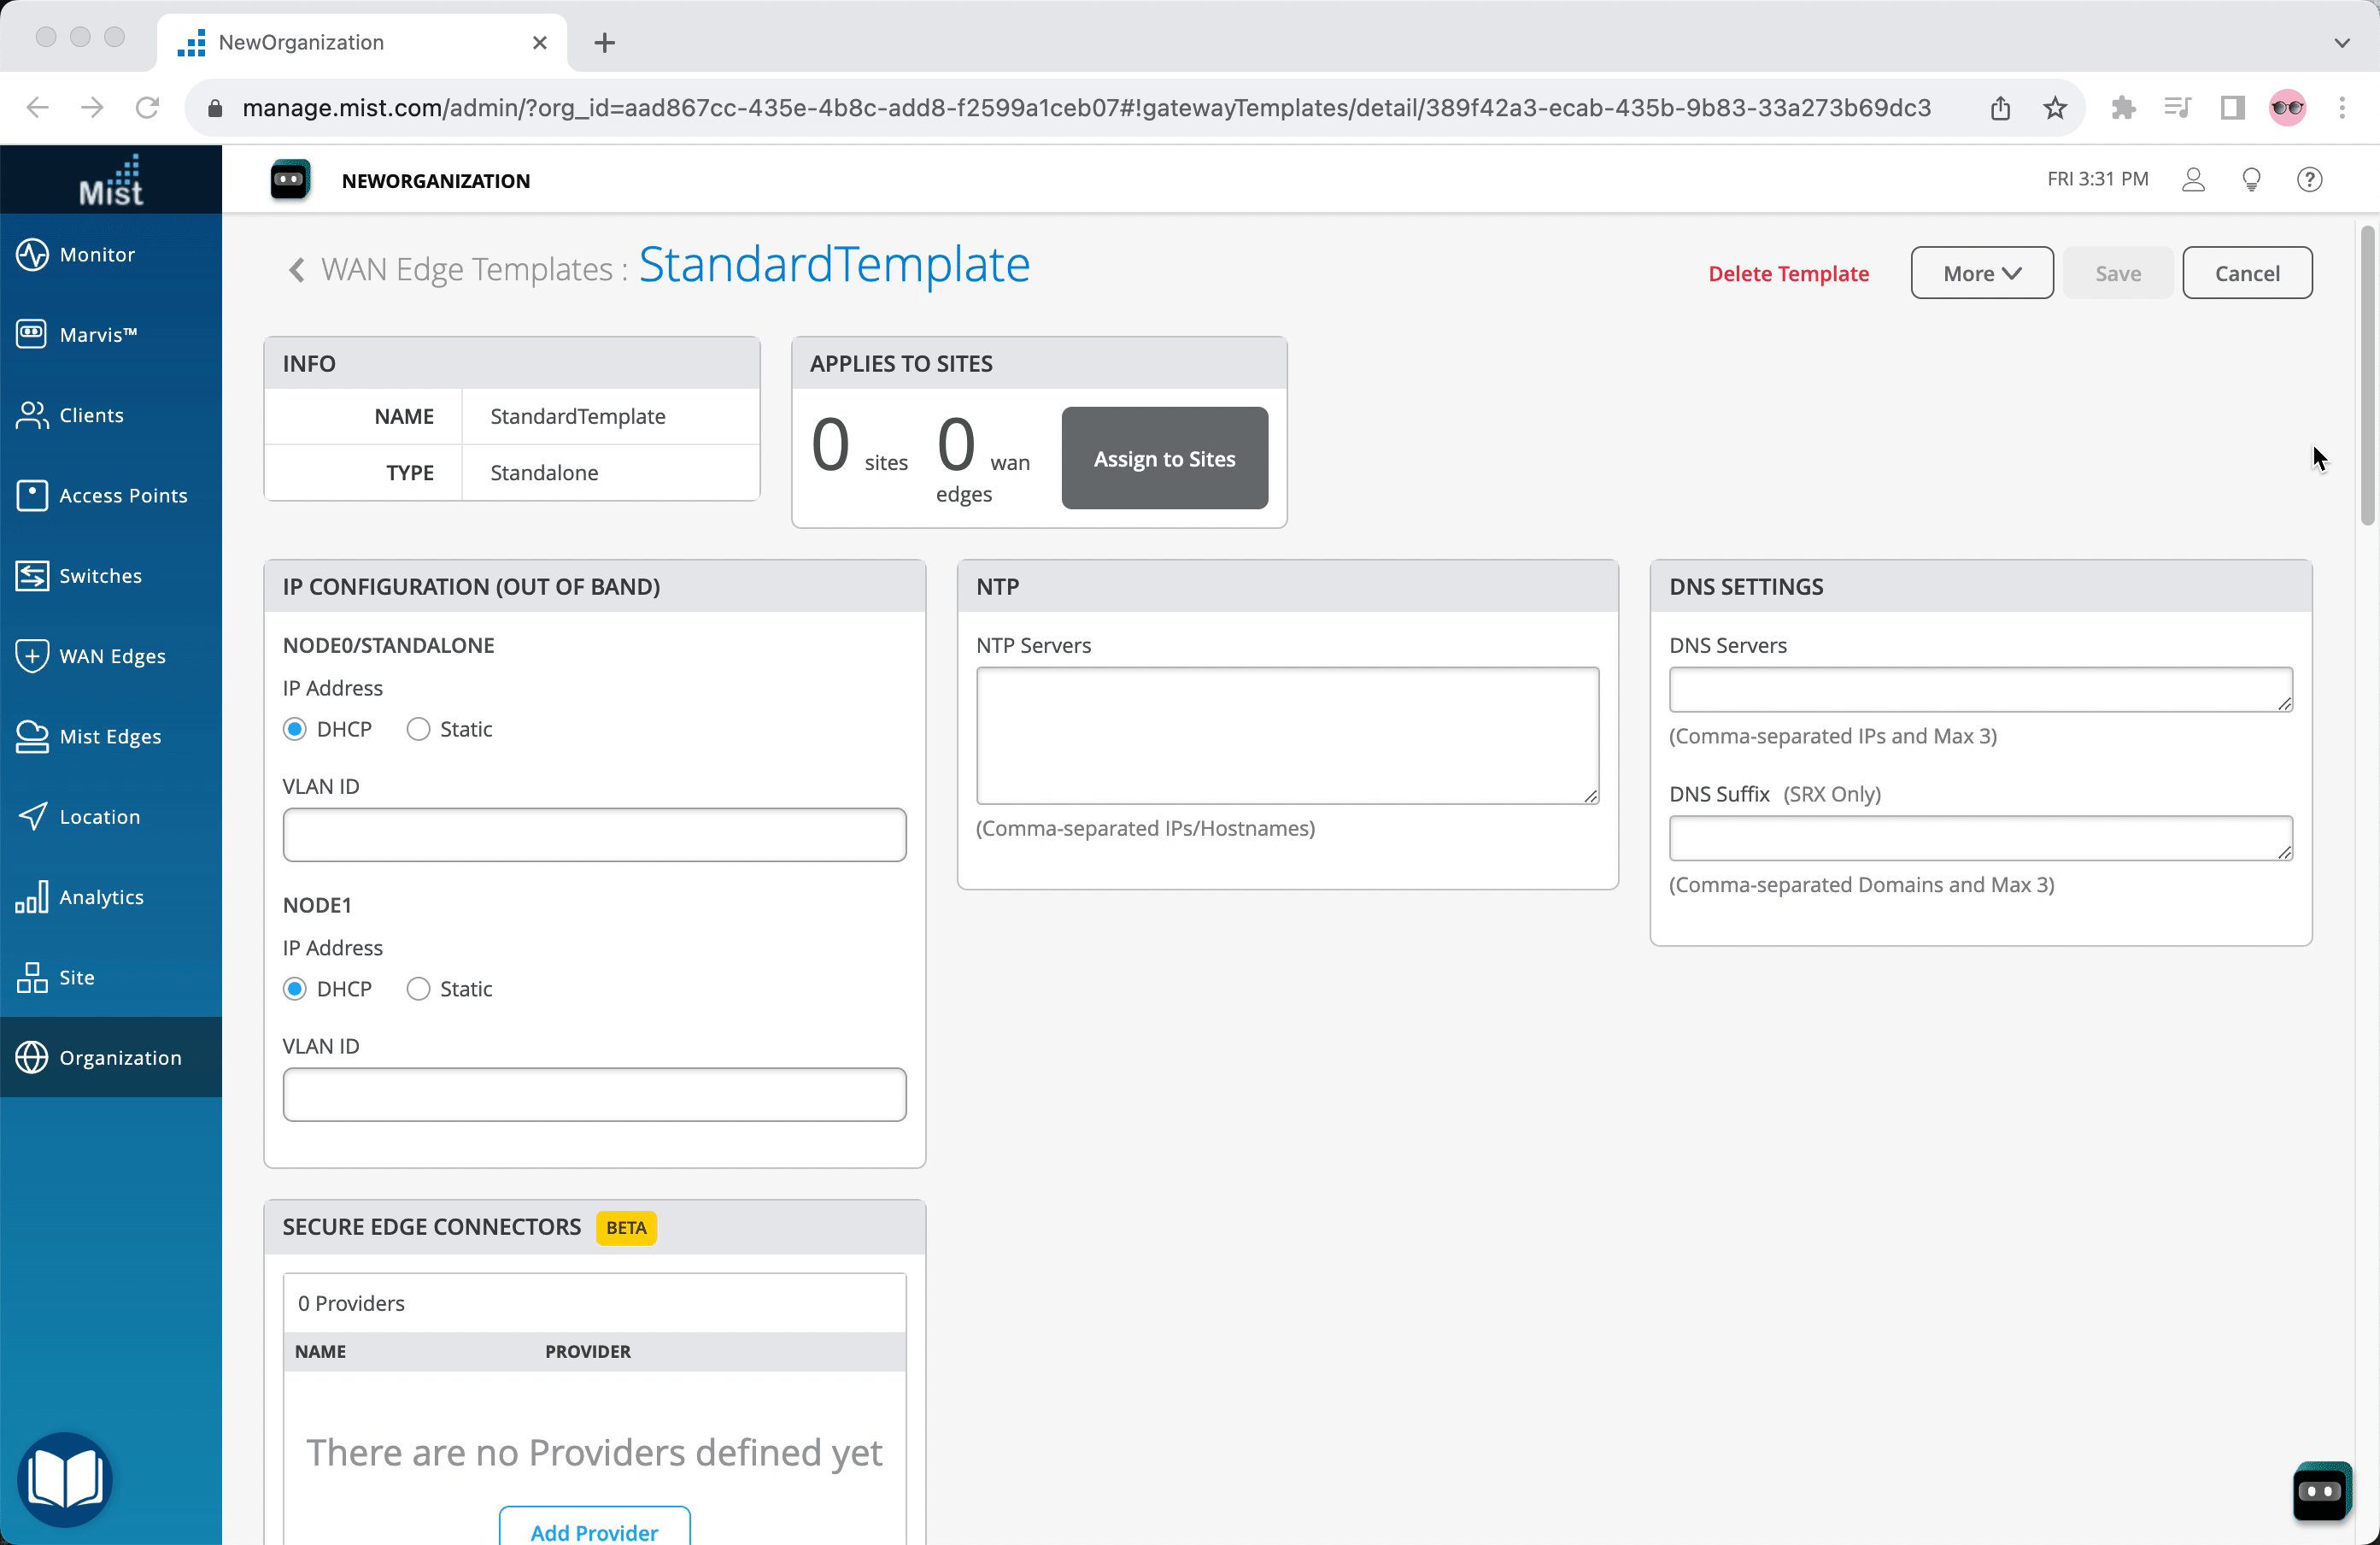Expand the More dropdown menu
This screenshot has height=1545, width=2380.
coord(1981,273)
